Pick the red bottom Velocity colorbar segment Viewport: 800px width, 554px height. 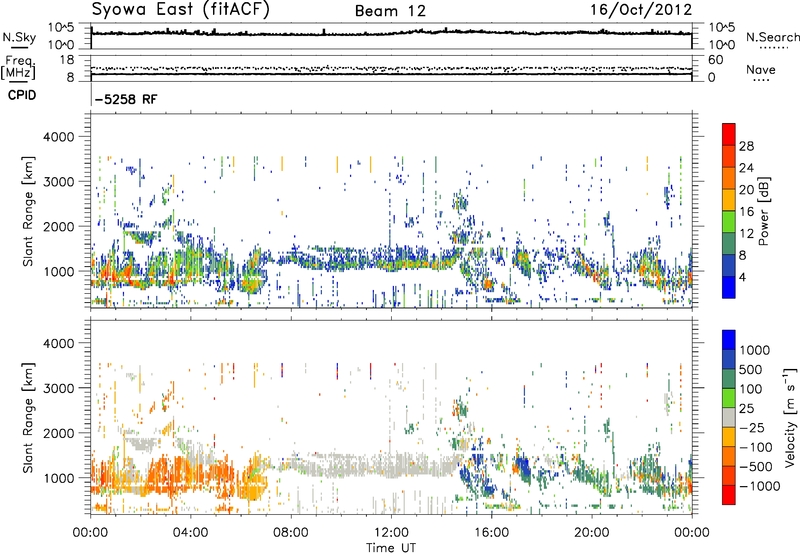[729, 495]
